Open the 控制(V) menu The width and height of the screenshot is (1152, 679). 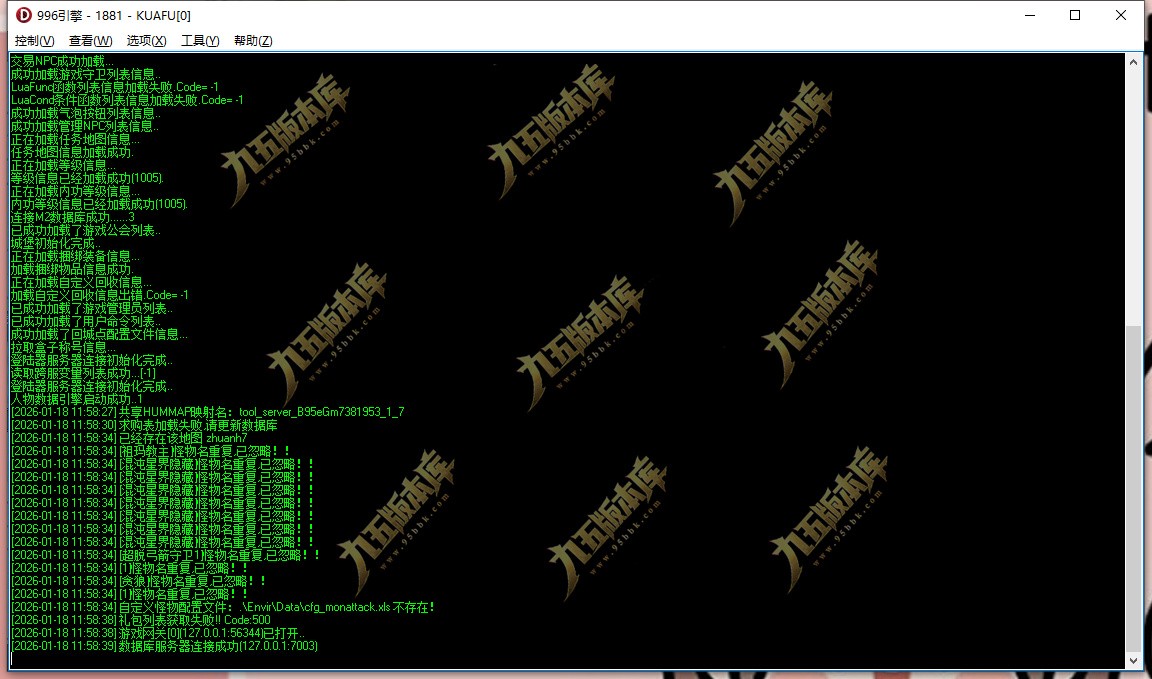[35, 40]
